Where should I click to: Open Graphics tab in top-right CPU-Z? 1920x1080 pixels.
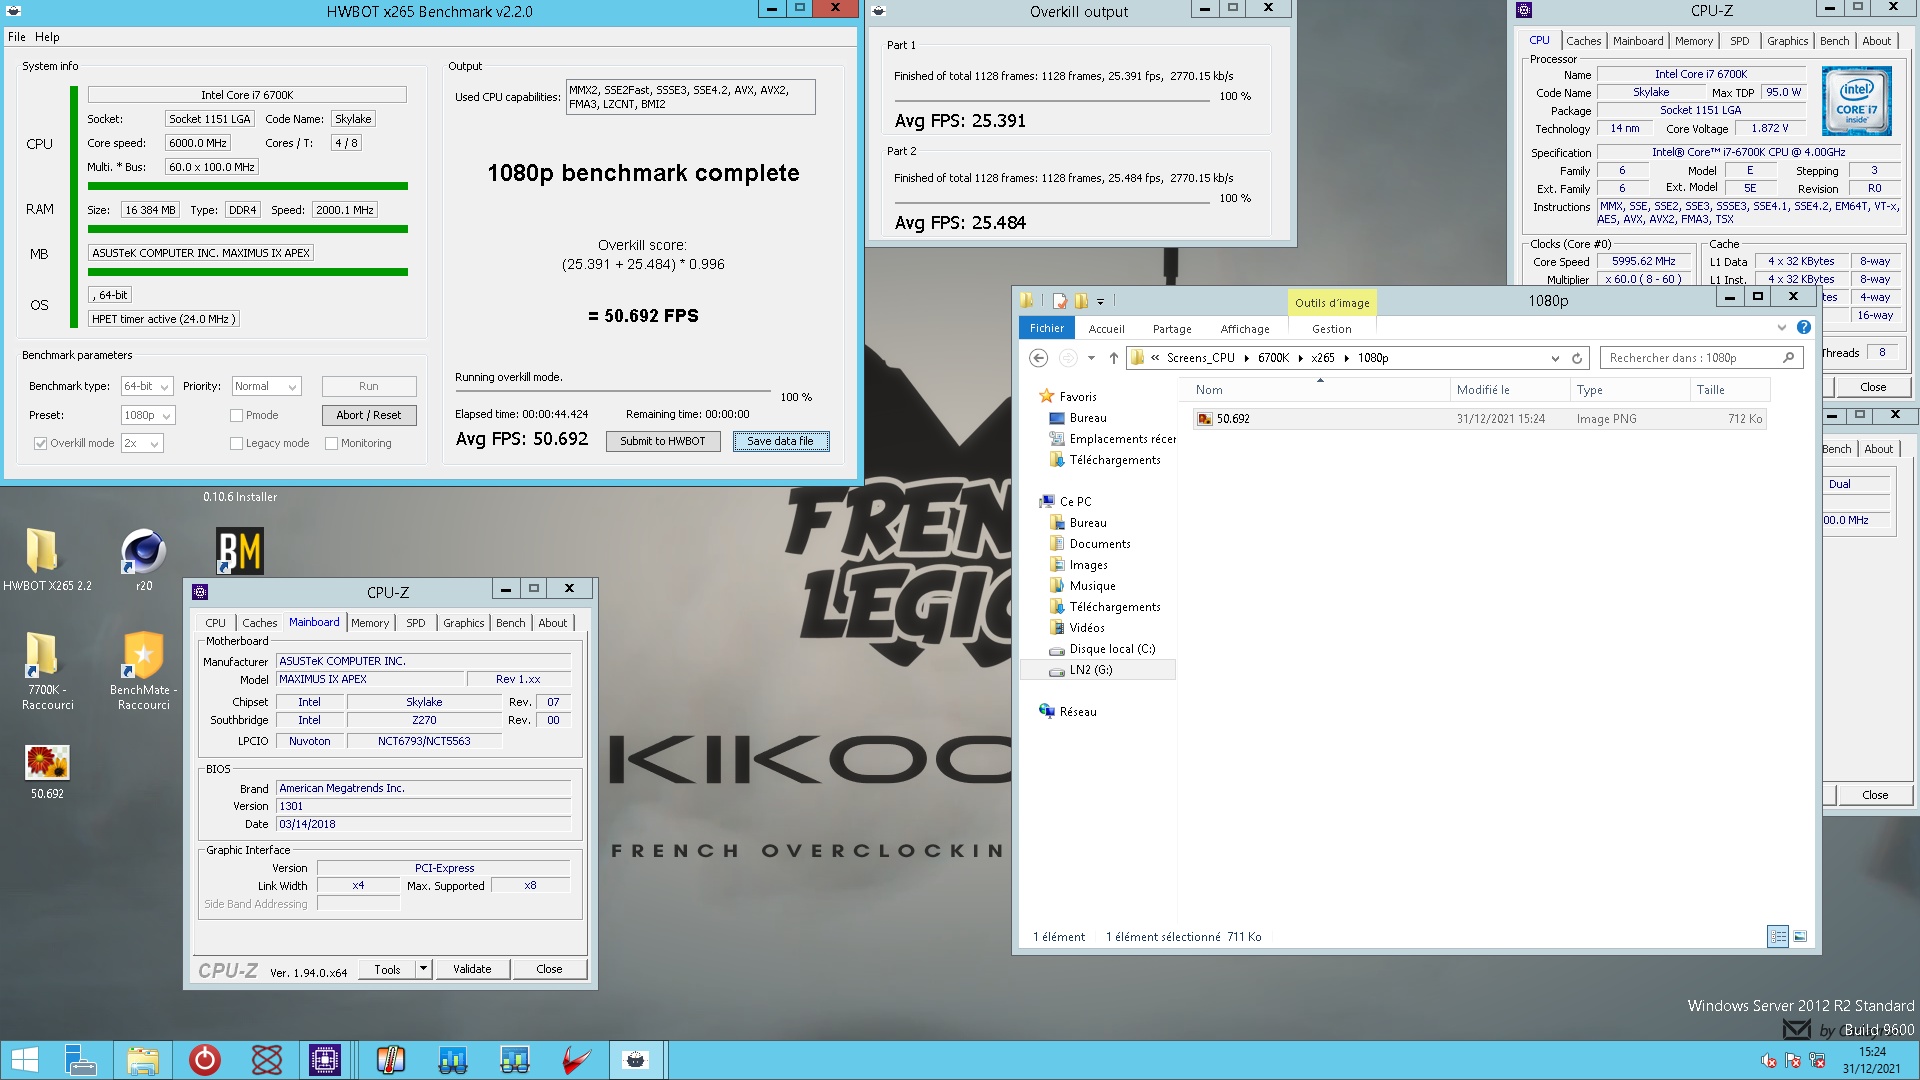tap(1787, 41)
